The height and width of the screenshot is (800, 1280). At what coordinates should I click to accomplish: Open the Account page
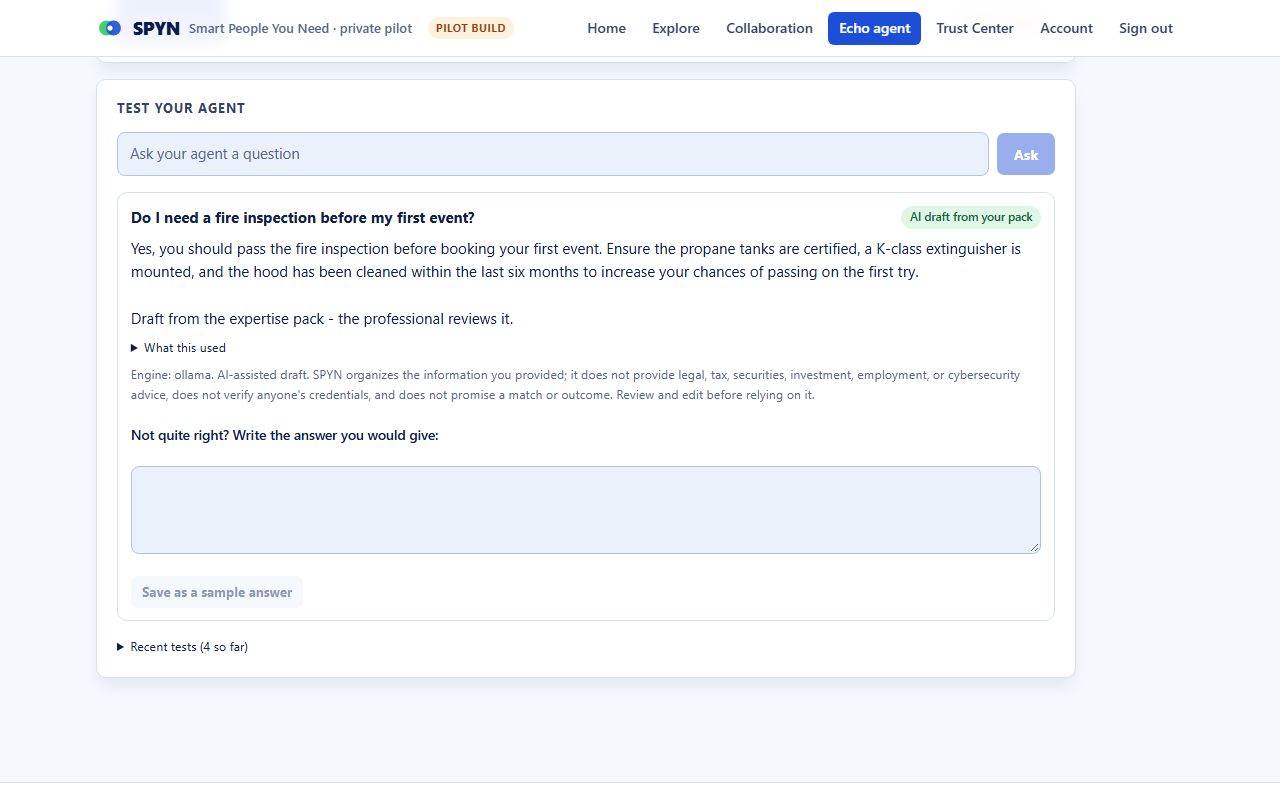tap(1066, 28)
